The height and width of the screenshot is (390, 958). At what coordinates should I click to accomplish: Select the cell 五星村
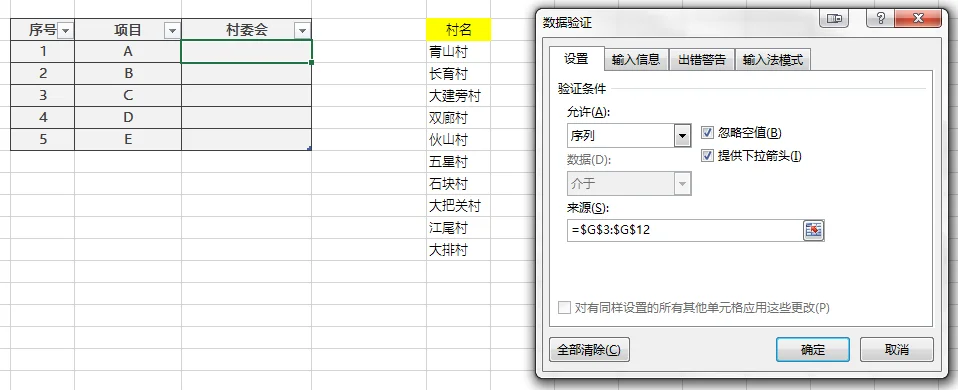coord(458,162)
